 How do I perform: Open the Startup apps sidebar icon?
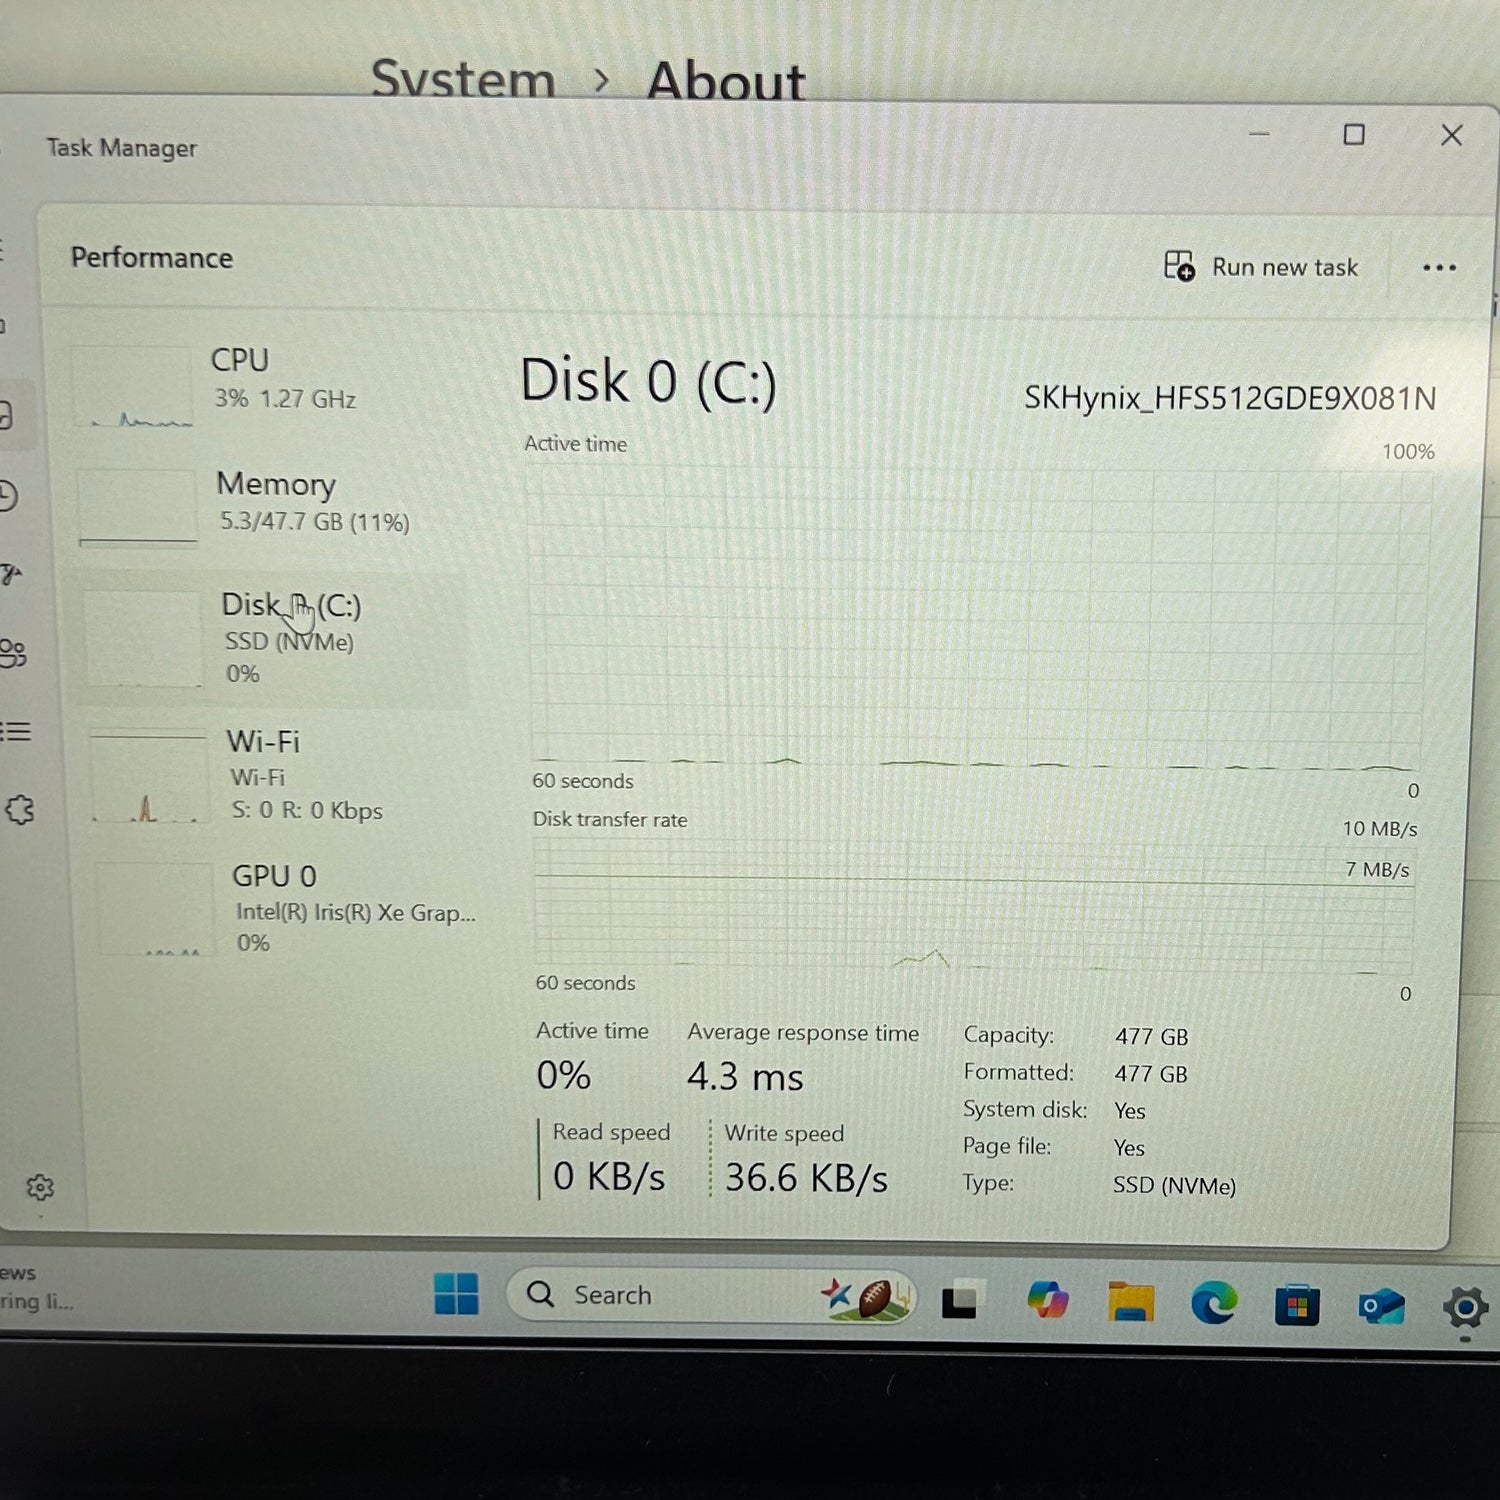point(11,573)
